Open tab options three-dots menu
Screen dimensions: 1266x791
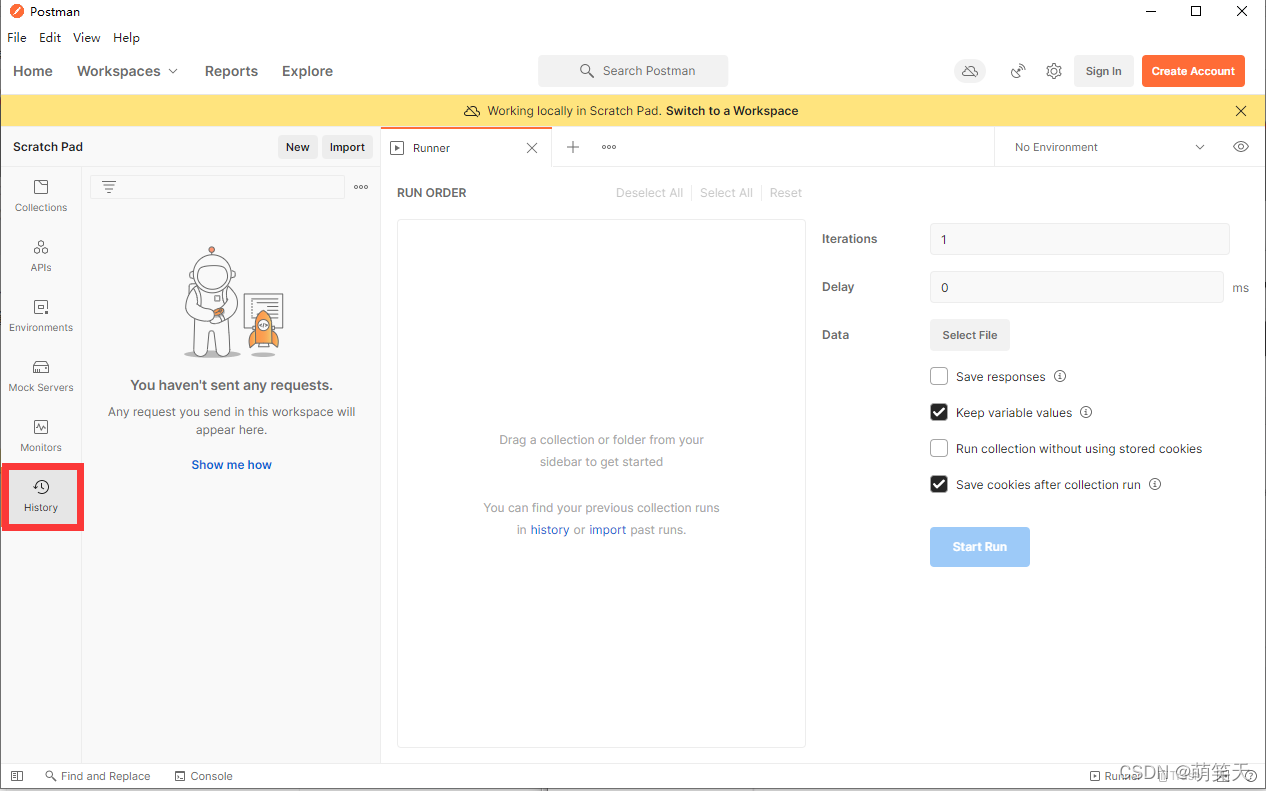click(x=609, y=147)
